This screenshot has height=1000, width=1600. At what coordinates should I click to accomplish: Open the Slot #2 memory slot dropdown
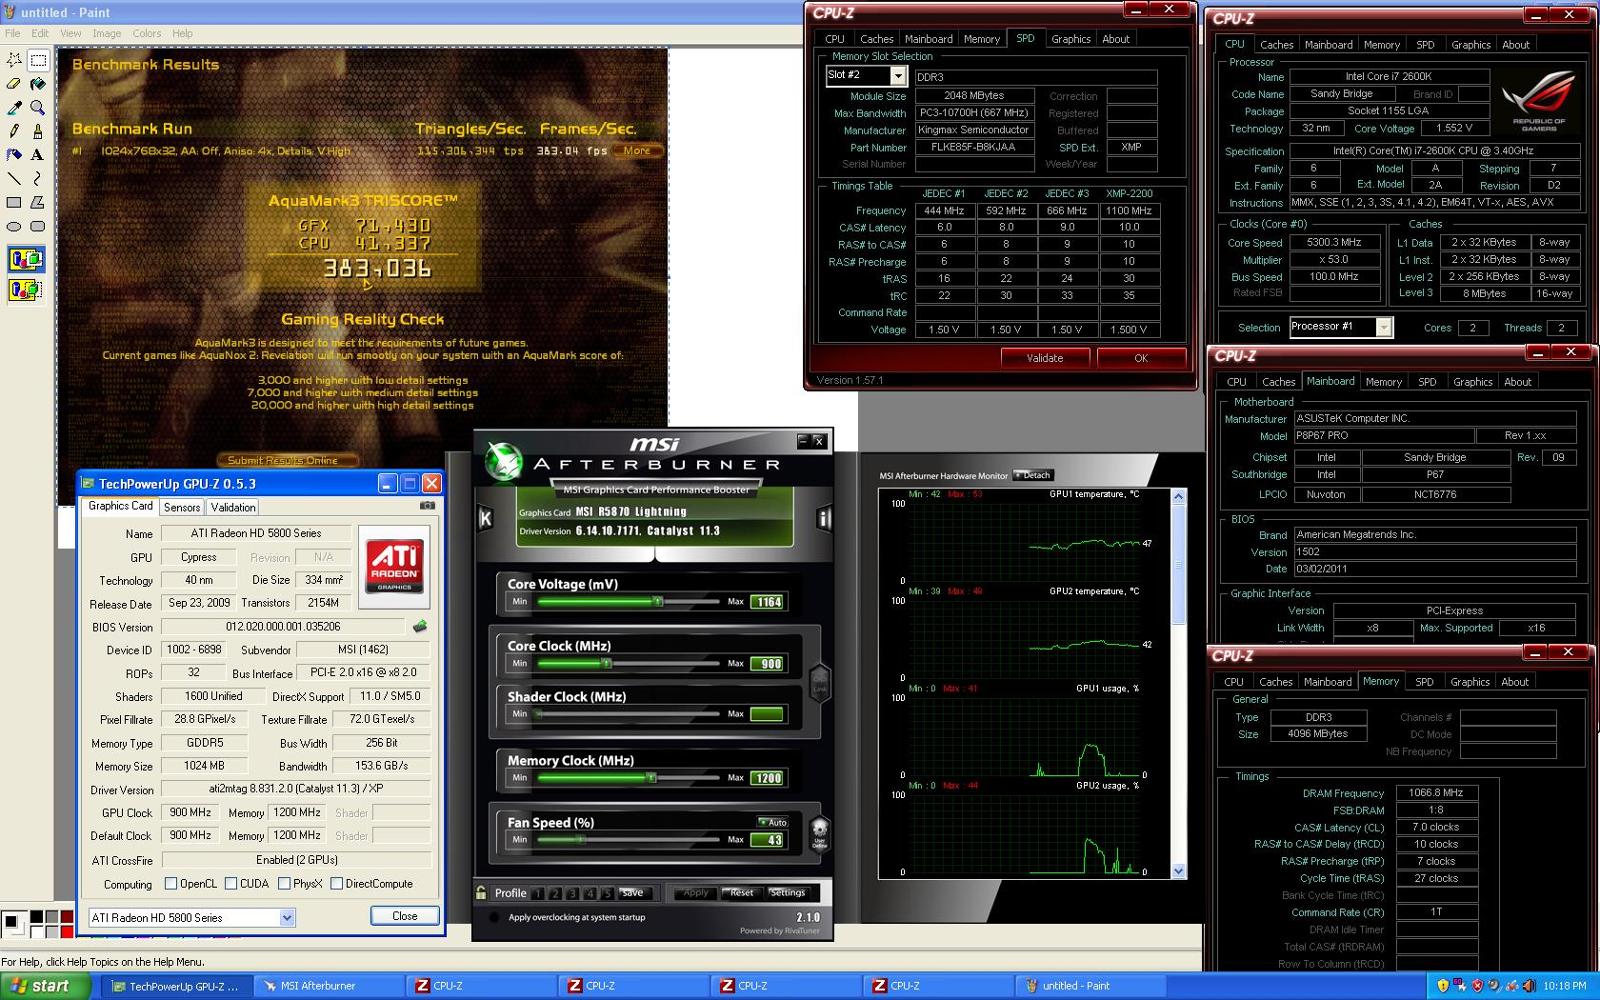pos(898,76)
